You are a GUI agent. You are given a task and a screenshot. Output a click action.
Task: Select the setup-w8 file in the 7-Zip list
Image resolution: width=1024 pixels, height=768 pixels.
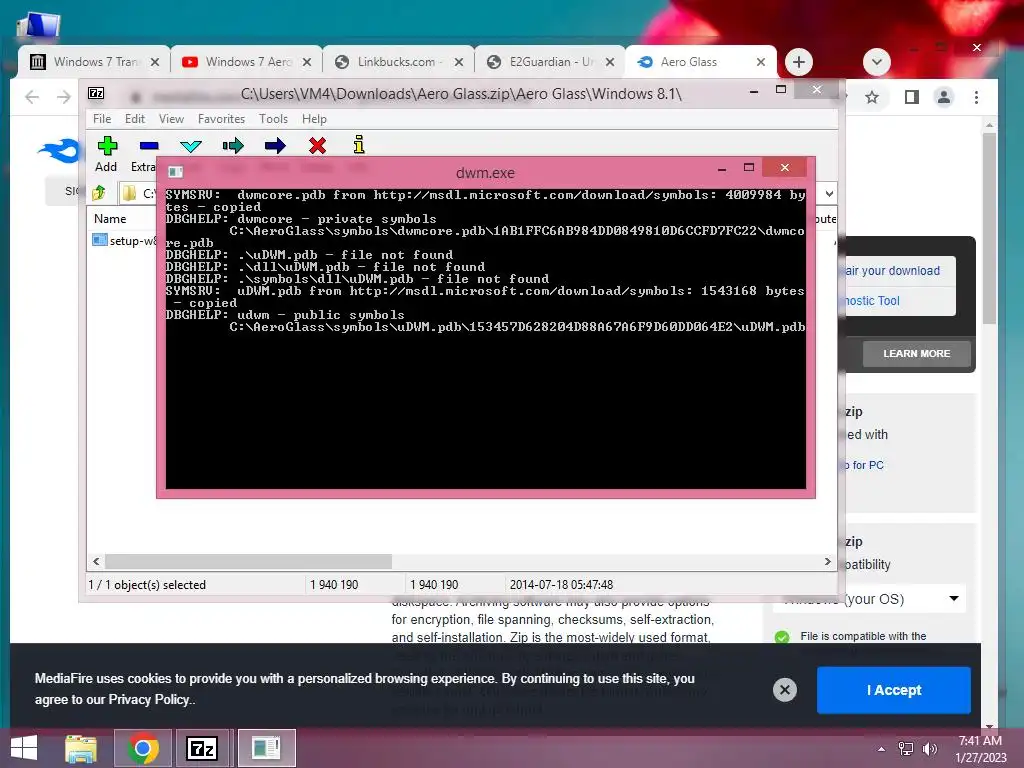pyautogui.click(x=124, y=240)
